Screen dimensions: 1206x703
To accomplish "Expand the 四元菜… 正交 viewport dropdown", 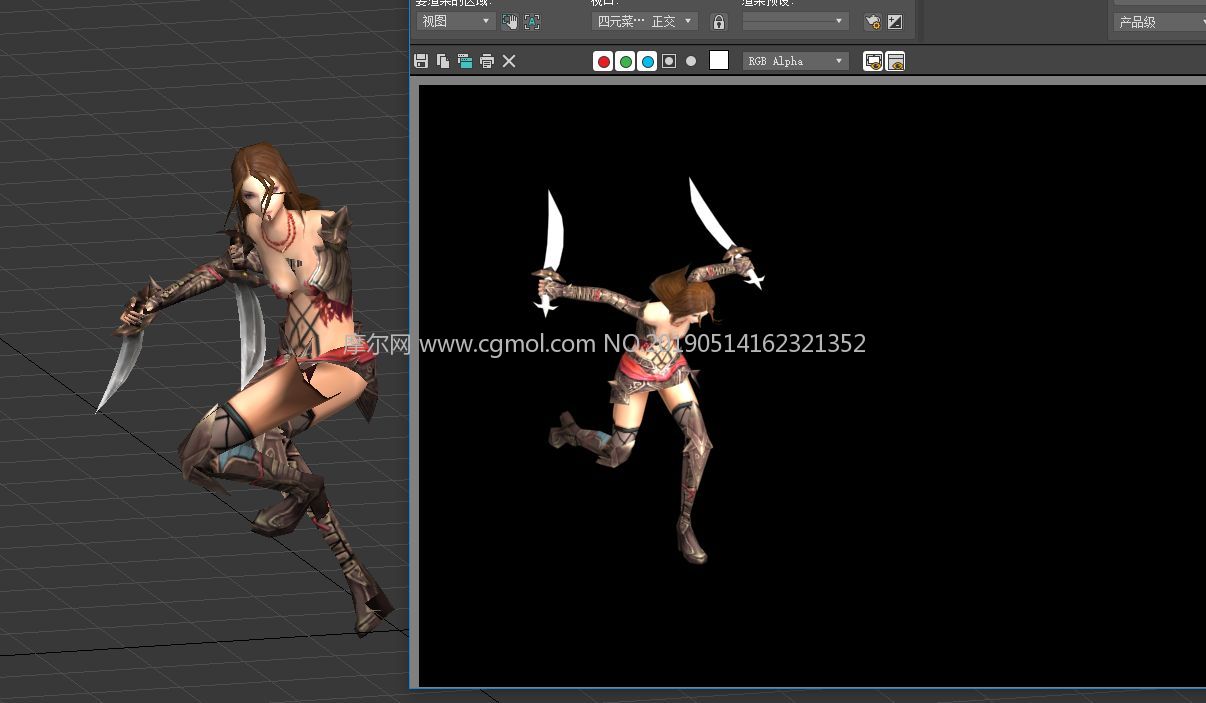I will point(644,21).
